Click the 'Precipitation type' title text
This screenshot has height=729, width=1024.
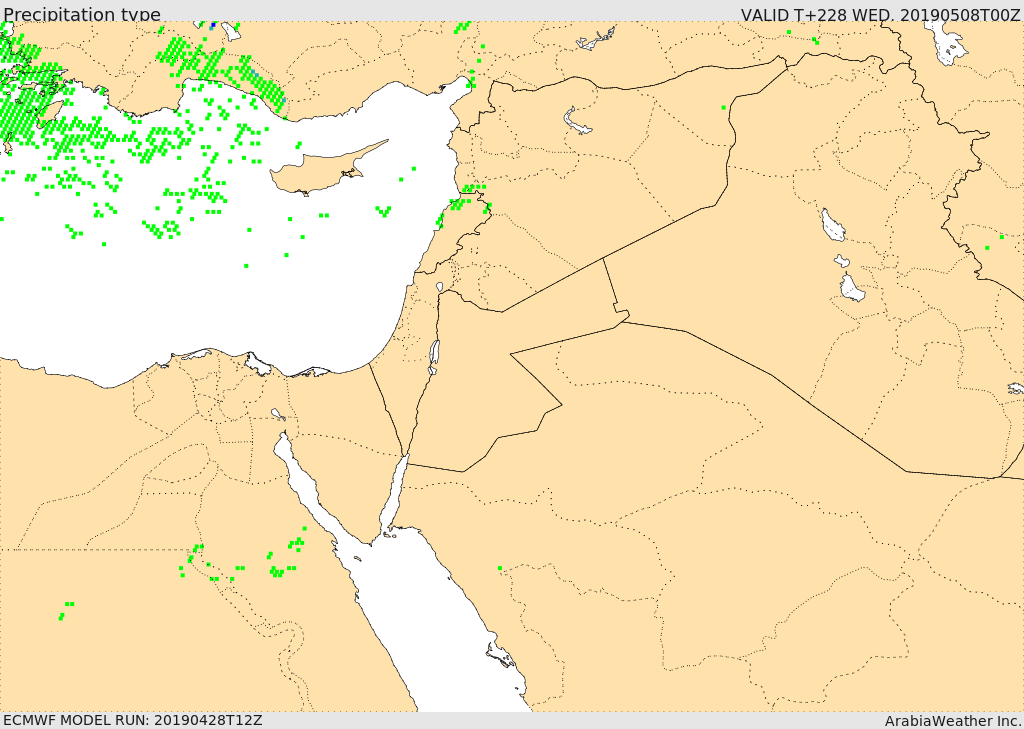pos(82,14)
